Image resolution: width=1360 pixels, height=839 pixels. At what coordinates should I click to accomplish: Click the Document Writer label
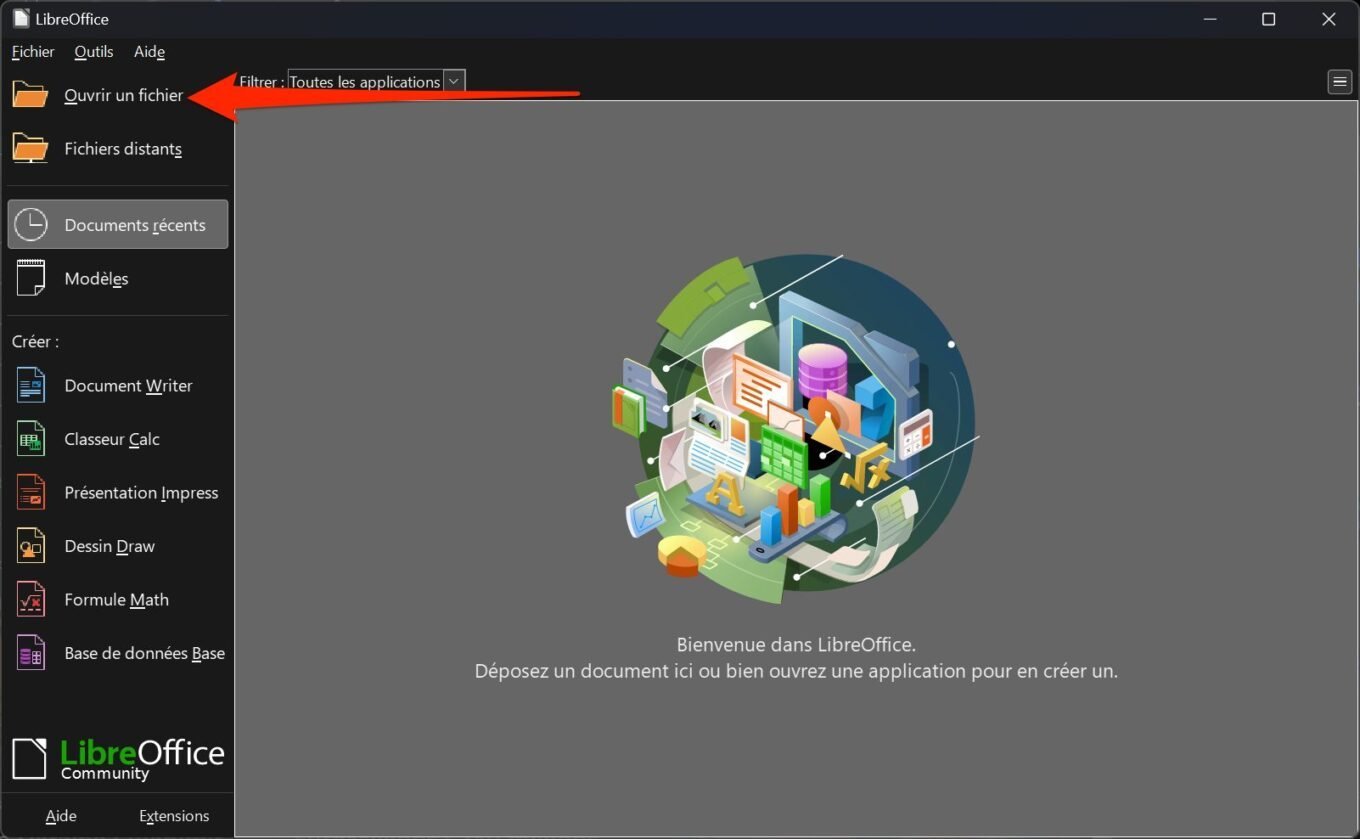click(128, 385)
